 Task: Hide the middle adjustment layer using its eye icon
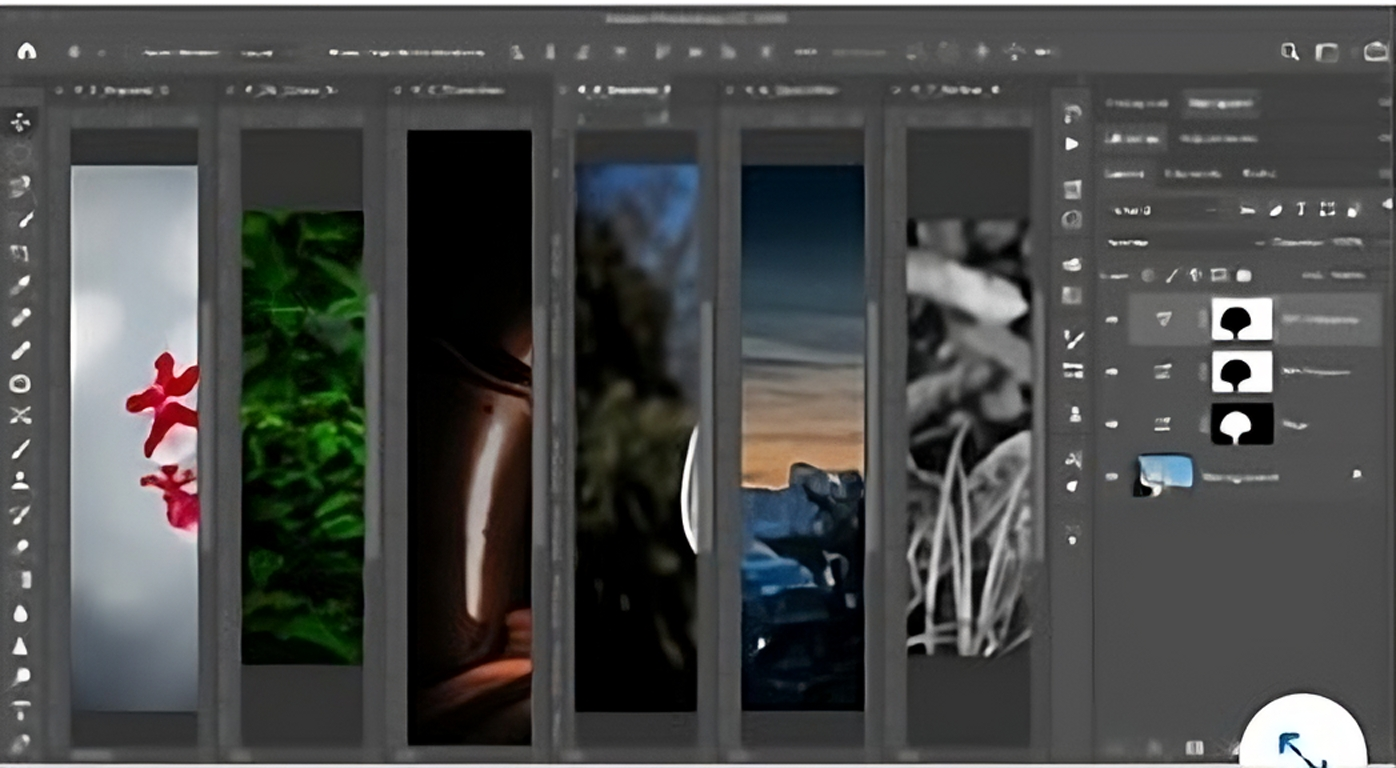pos(1112,372)
